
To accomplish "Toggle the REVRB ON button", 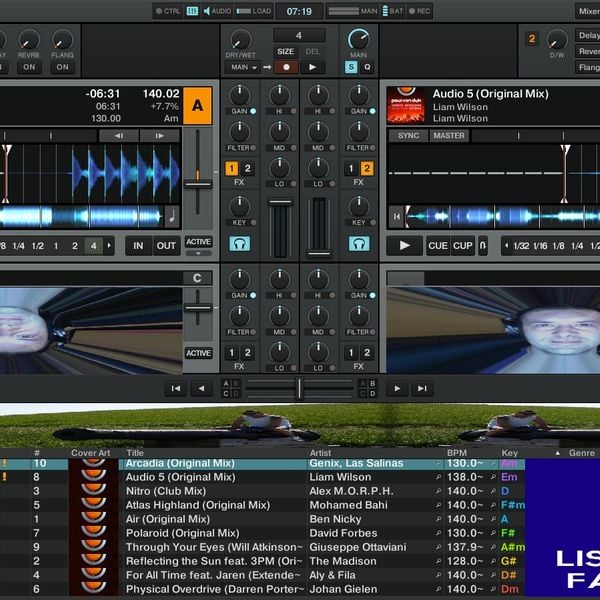I will pos(29,67).
